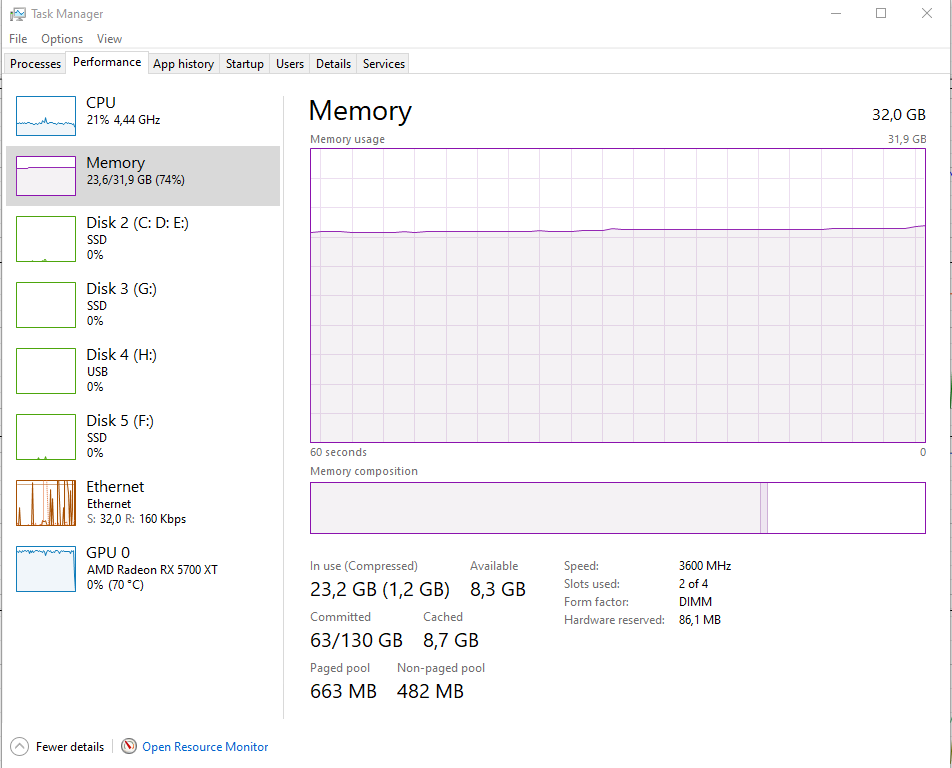Click the Open Resource Monitor link
The width and height of the screenshot is (952, 768).
click(205, 747)
